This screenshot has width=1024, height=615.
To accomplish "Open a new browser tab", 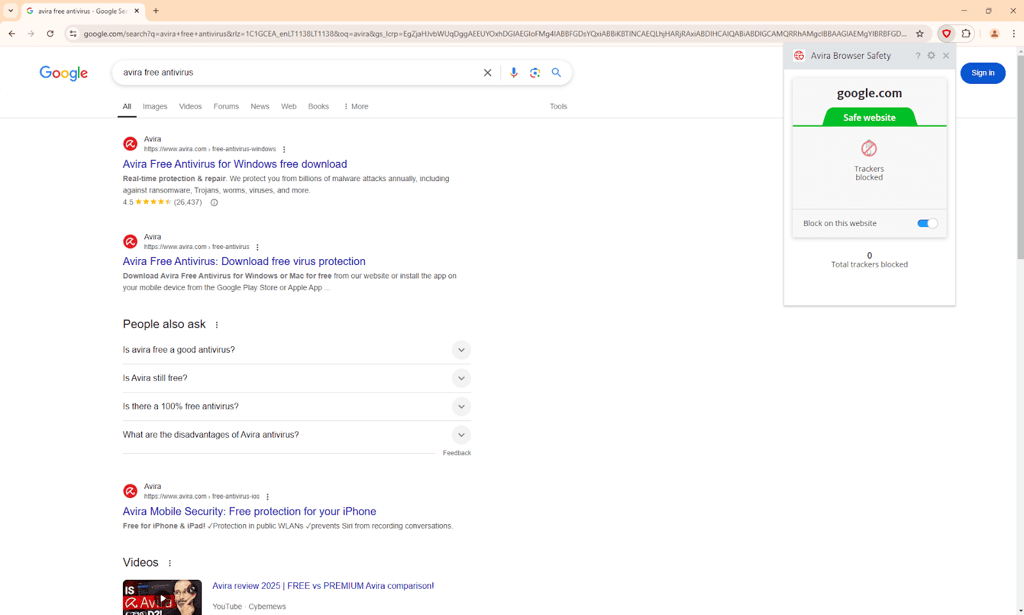I will click(155, 11).
